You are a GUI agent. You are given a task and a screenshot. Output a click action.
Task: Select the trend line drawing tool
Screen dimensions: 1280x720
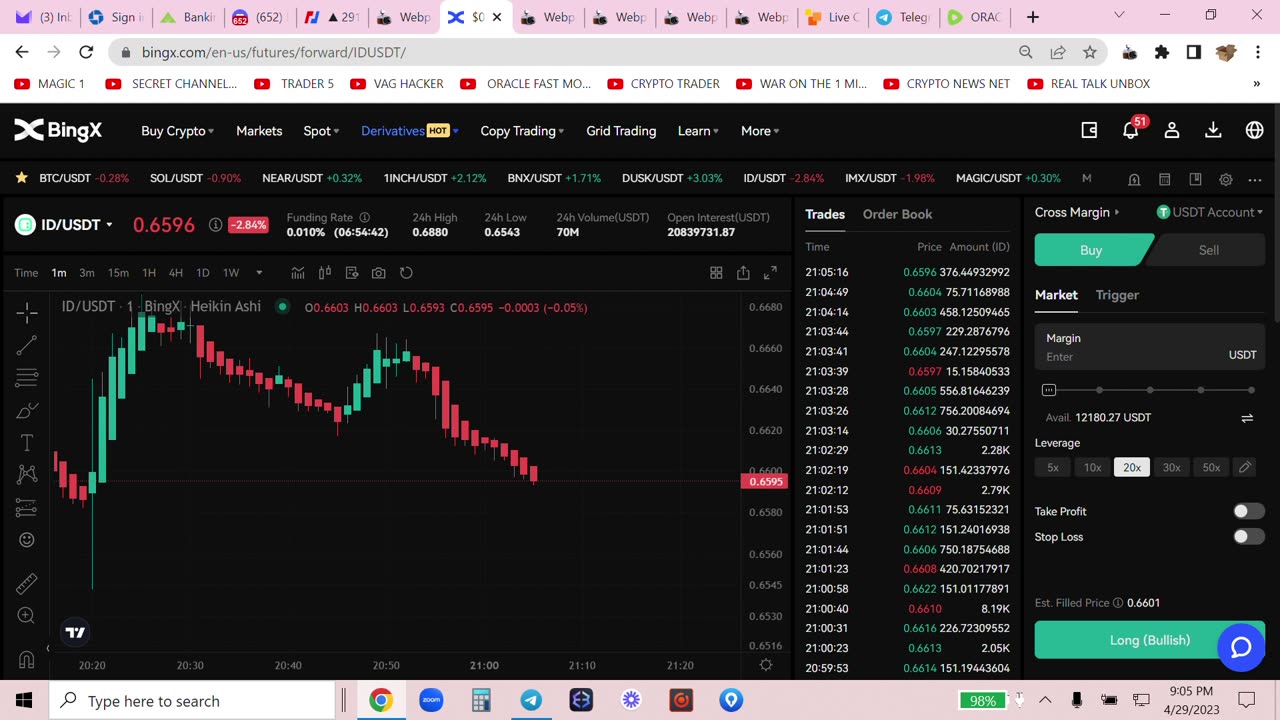point(27,345)
